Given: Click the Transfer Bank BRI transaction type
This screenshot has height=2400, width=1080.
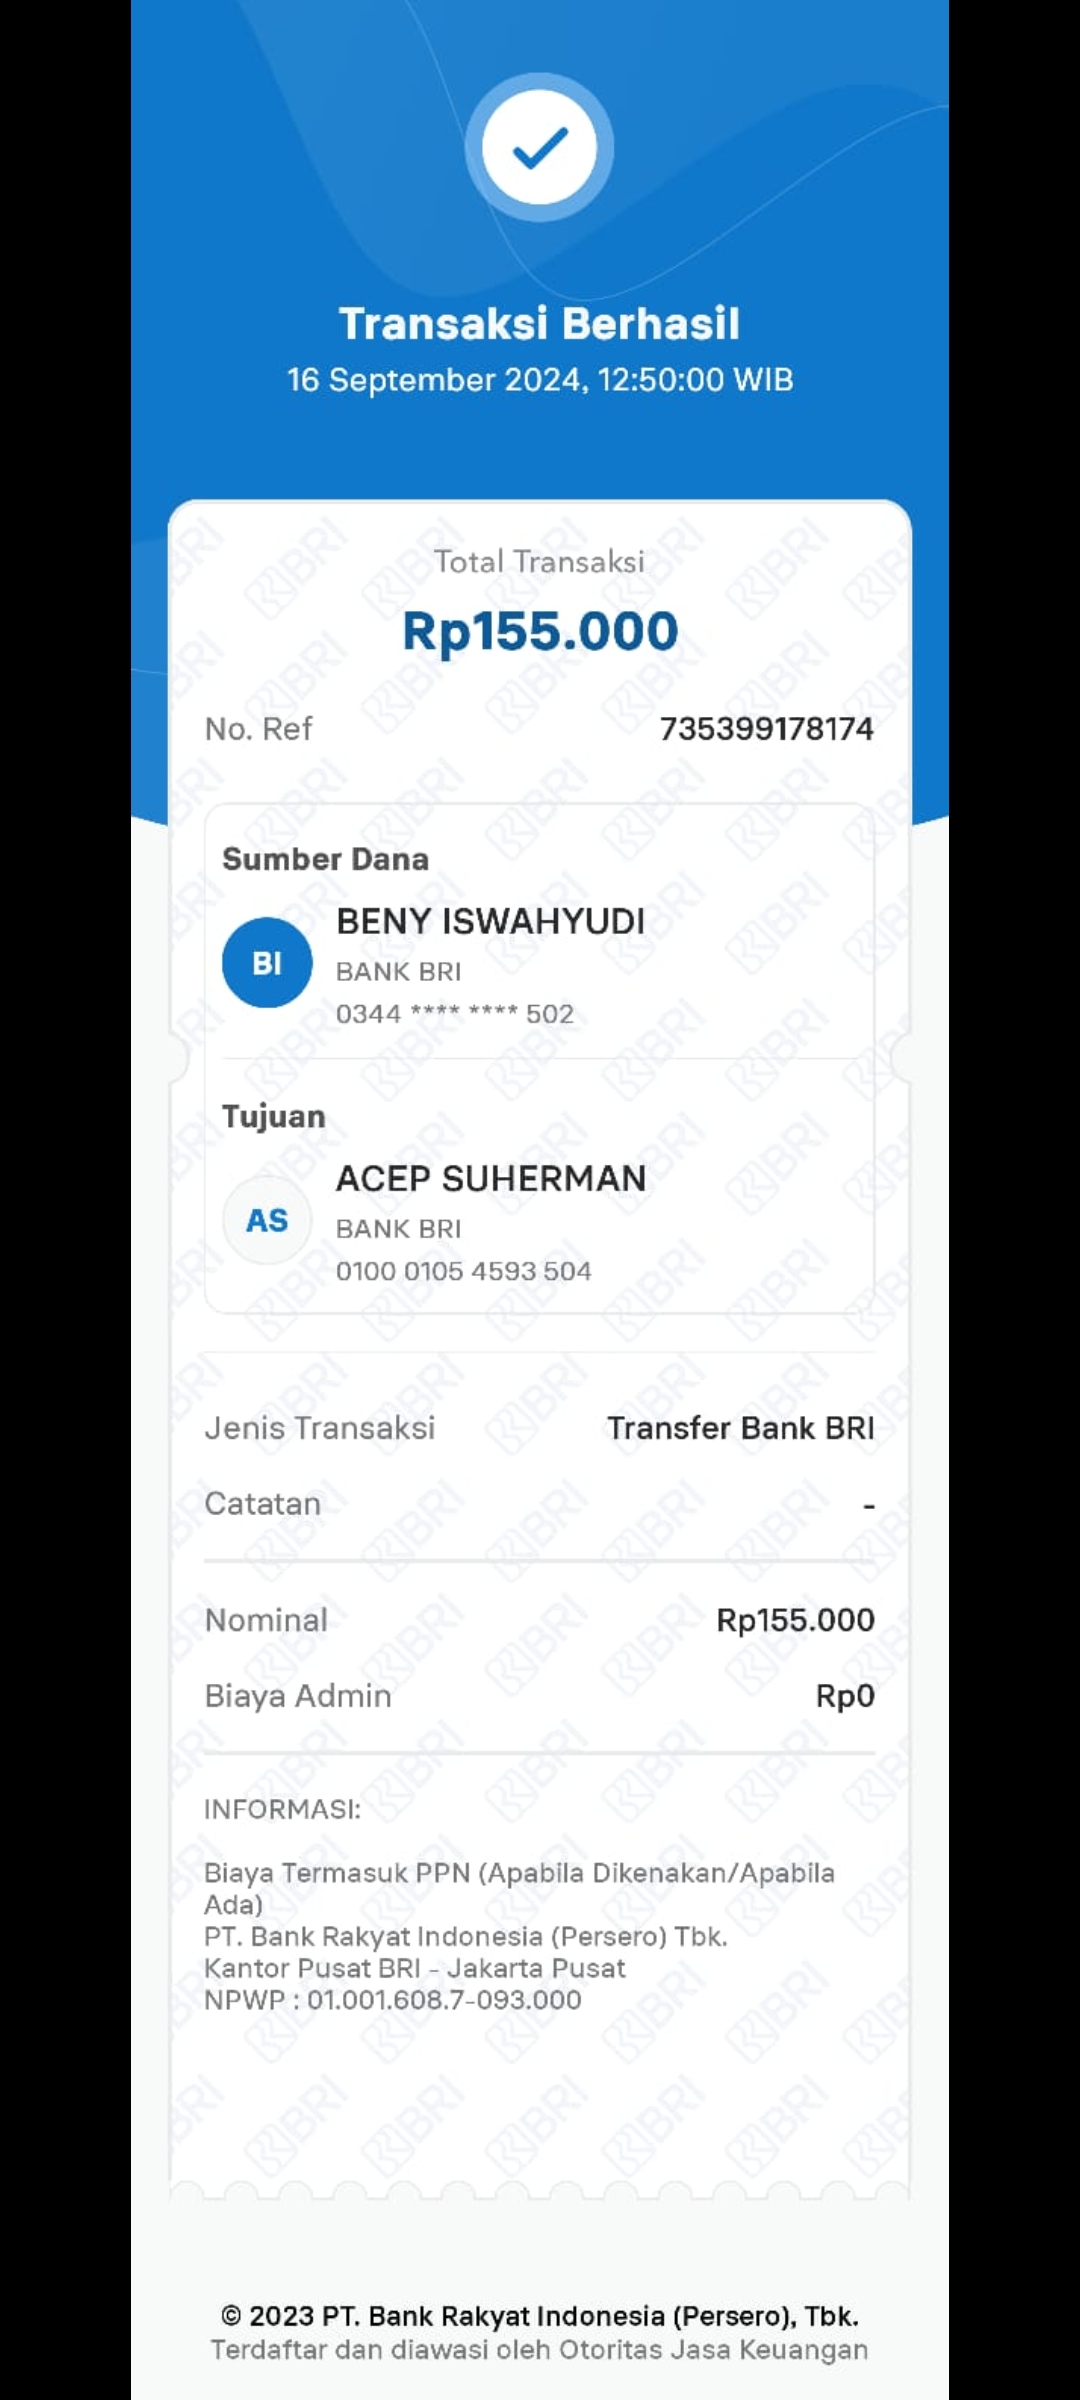Looking at the screenshot, I should tap(741, 1428).
